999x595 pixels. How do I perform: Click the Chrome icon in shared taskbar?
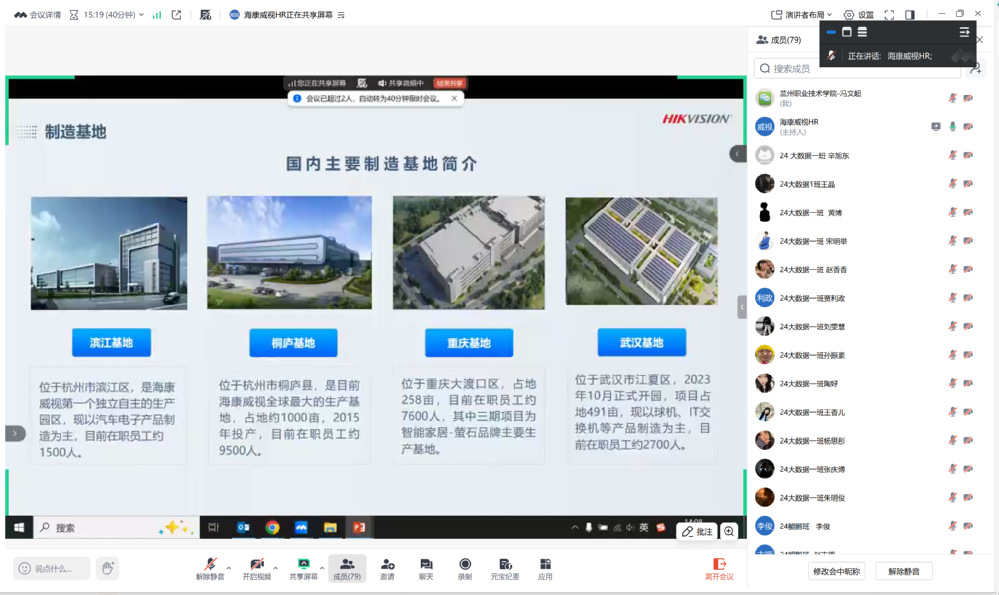[272, 527]
